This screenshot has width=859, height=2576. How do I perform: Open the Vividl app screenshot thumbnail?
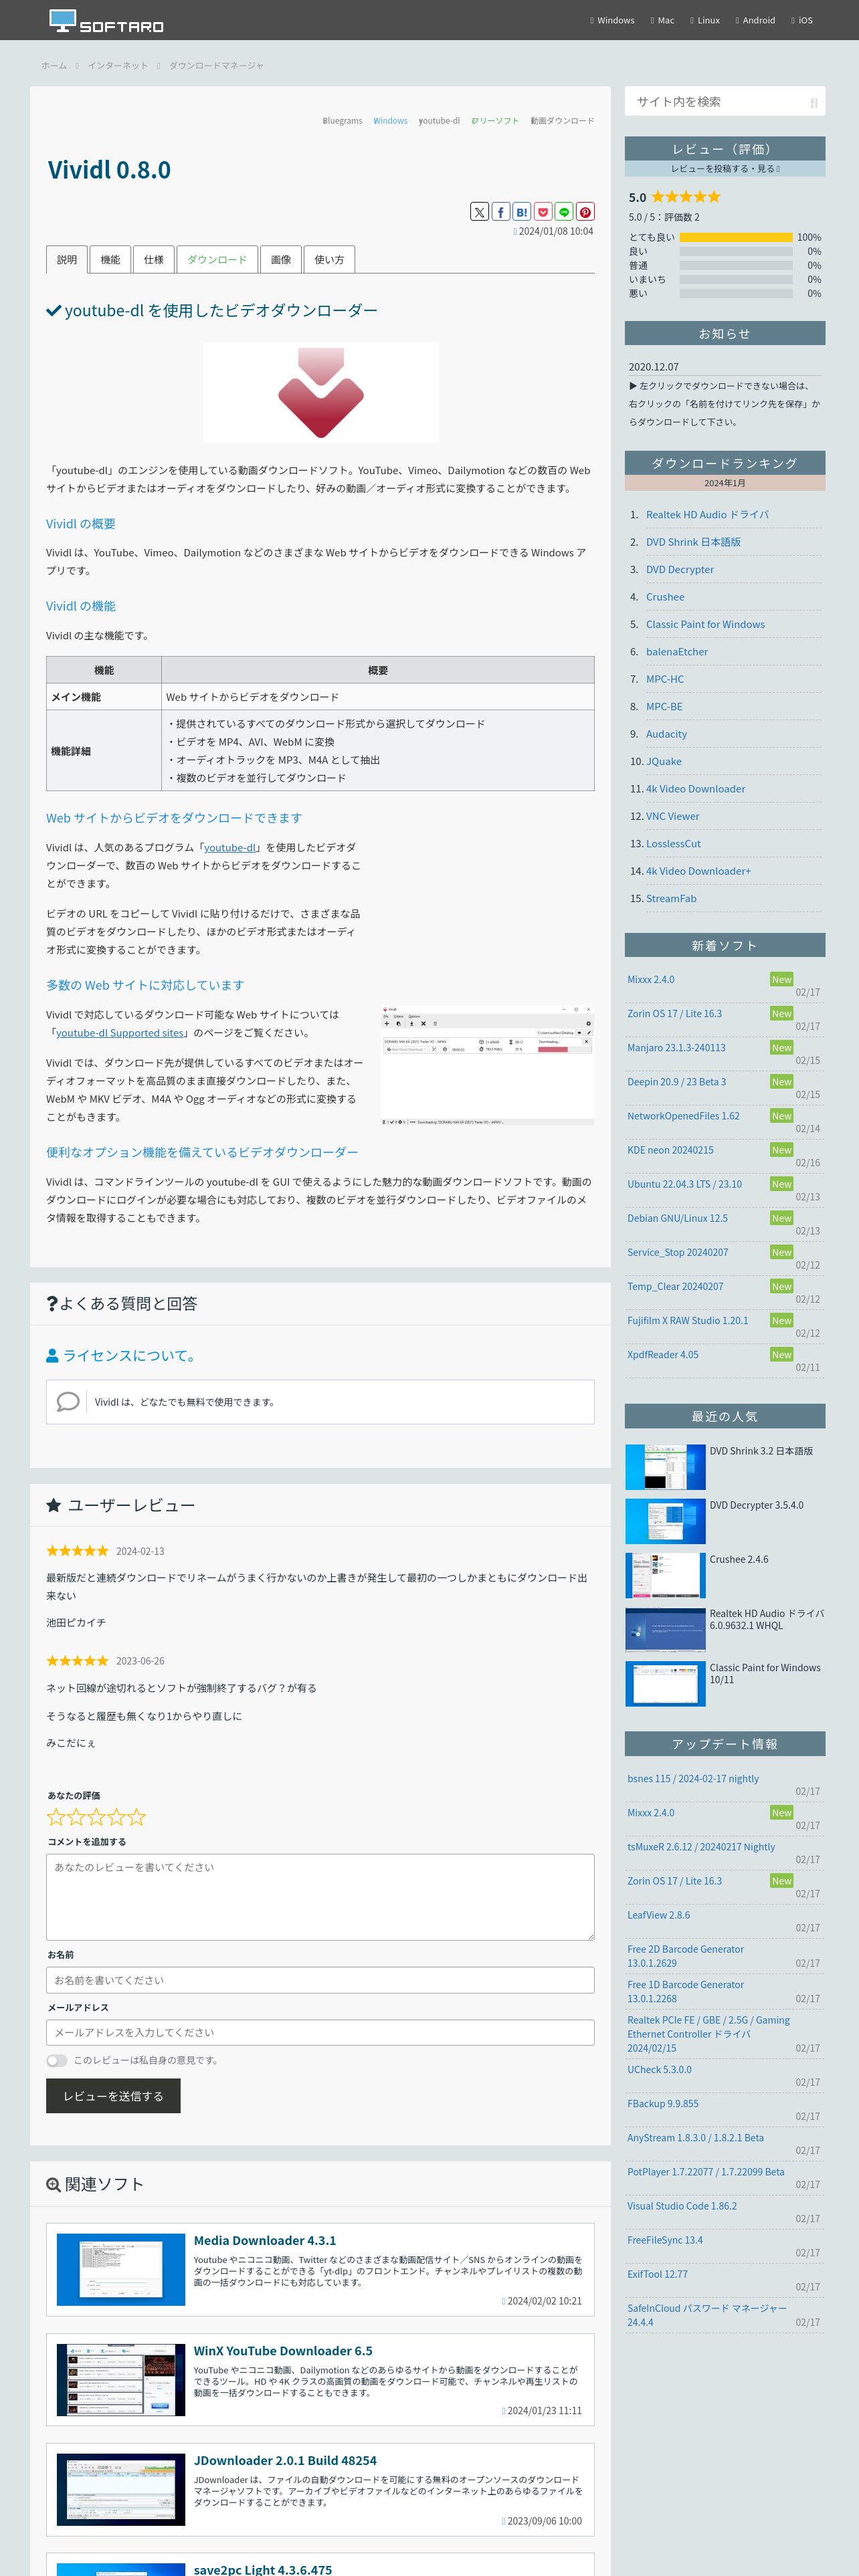point(487,1065)
